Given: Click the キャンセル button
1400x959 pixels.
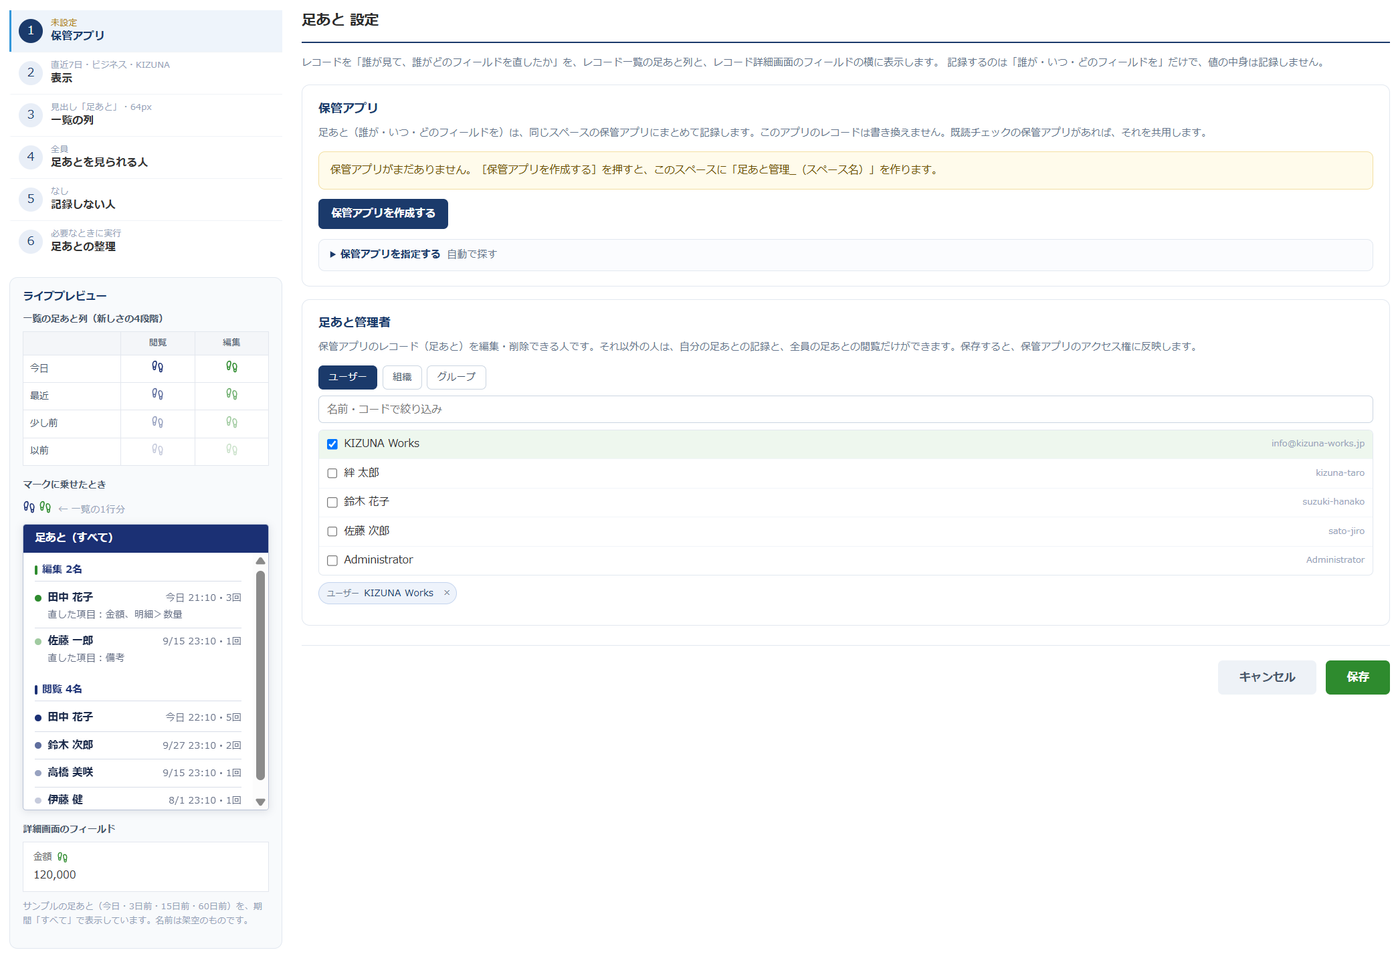Looking at the screenshot, I should pos(1267,677).
